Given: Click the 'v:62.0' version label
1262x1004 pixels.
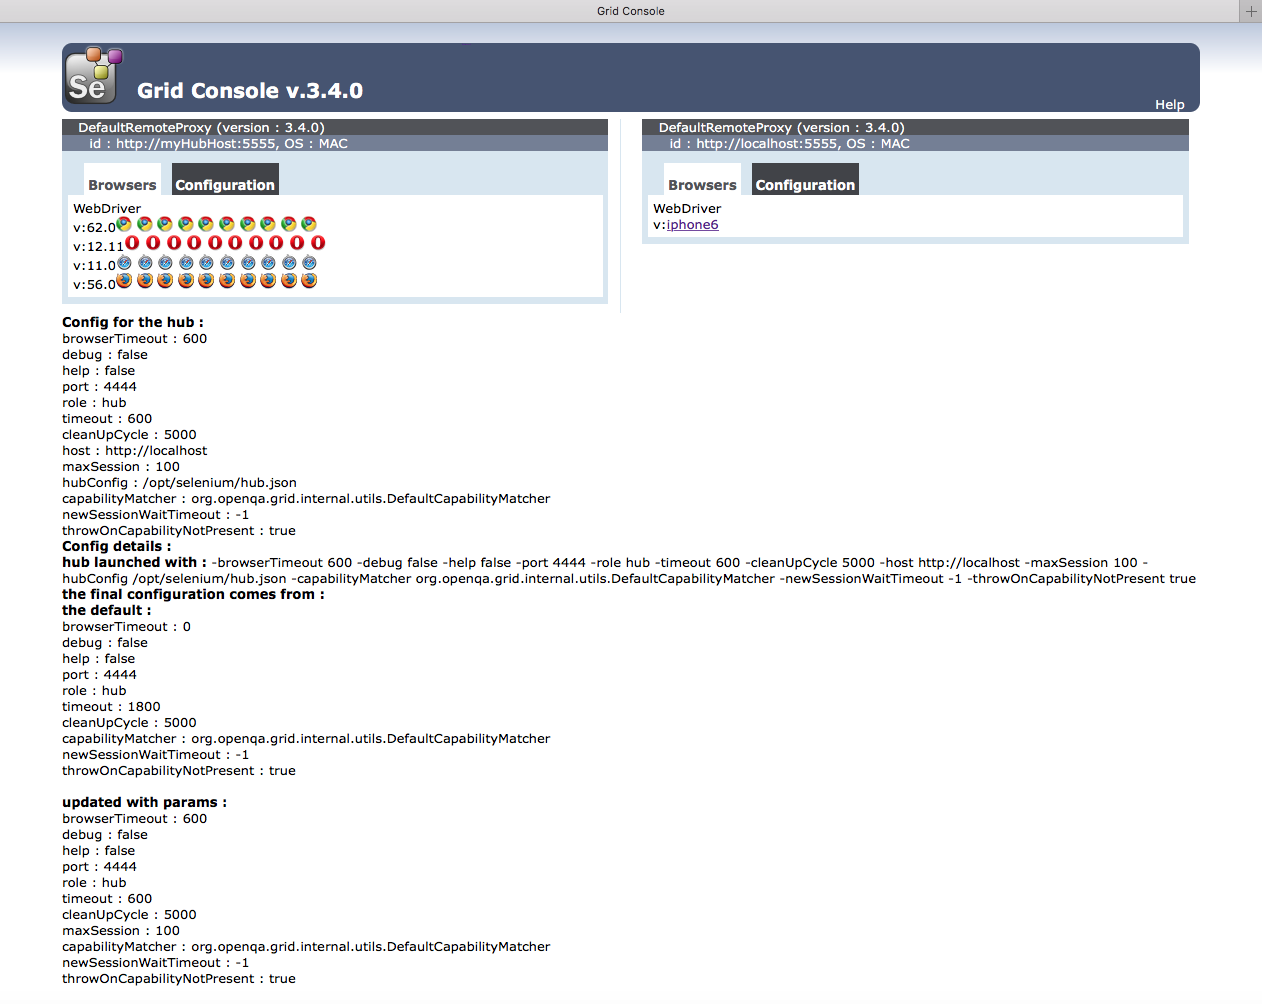Looking at the screenshot, I should 94,228.
